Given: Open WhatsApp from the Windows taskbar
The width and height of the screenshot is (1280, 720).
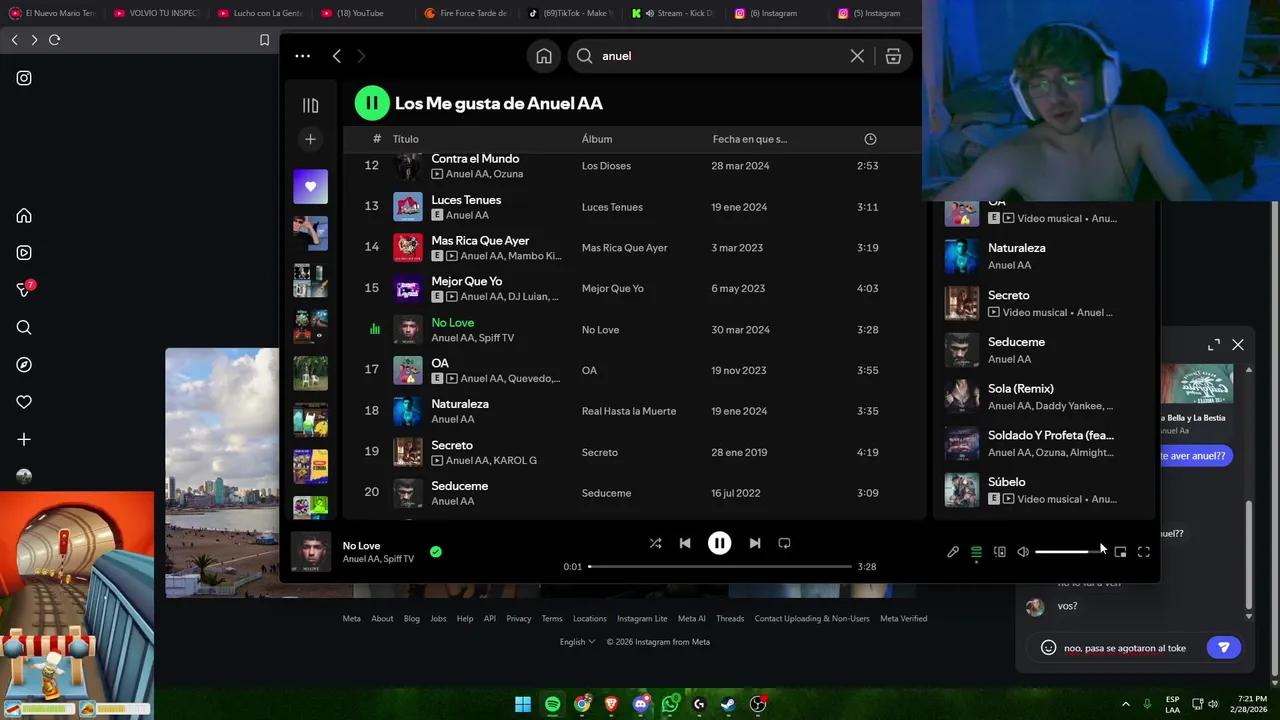Looking at the screenshot, I should click(x=670, y=704).
